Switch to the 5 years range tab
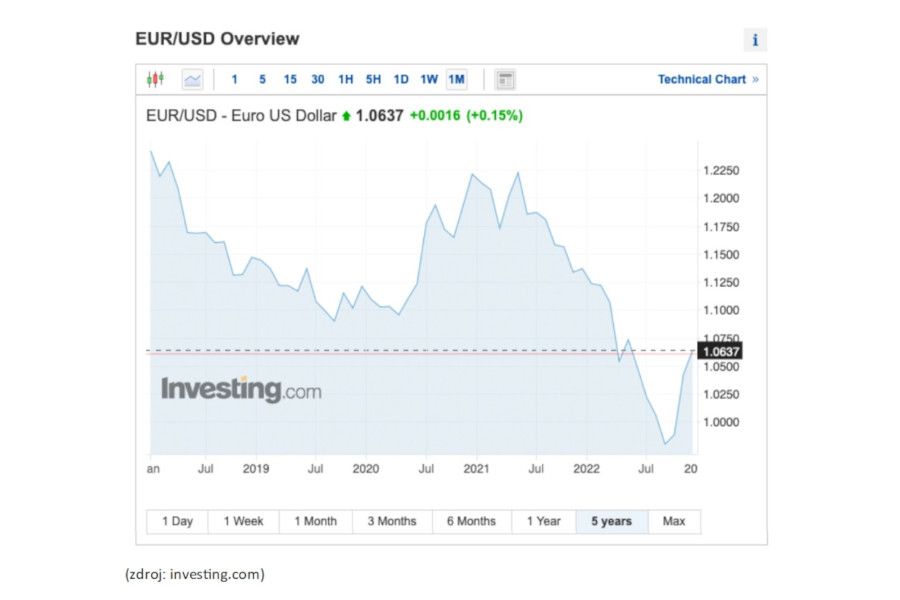The height and width of the screenshot is (600, 900). coord(612,521)
